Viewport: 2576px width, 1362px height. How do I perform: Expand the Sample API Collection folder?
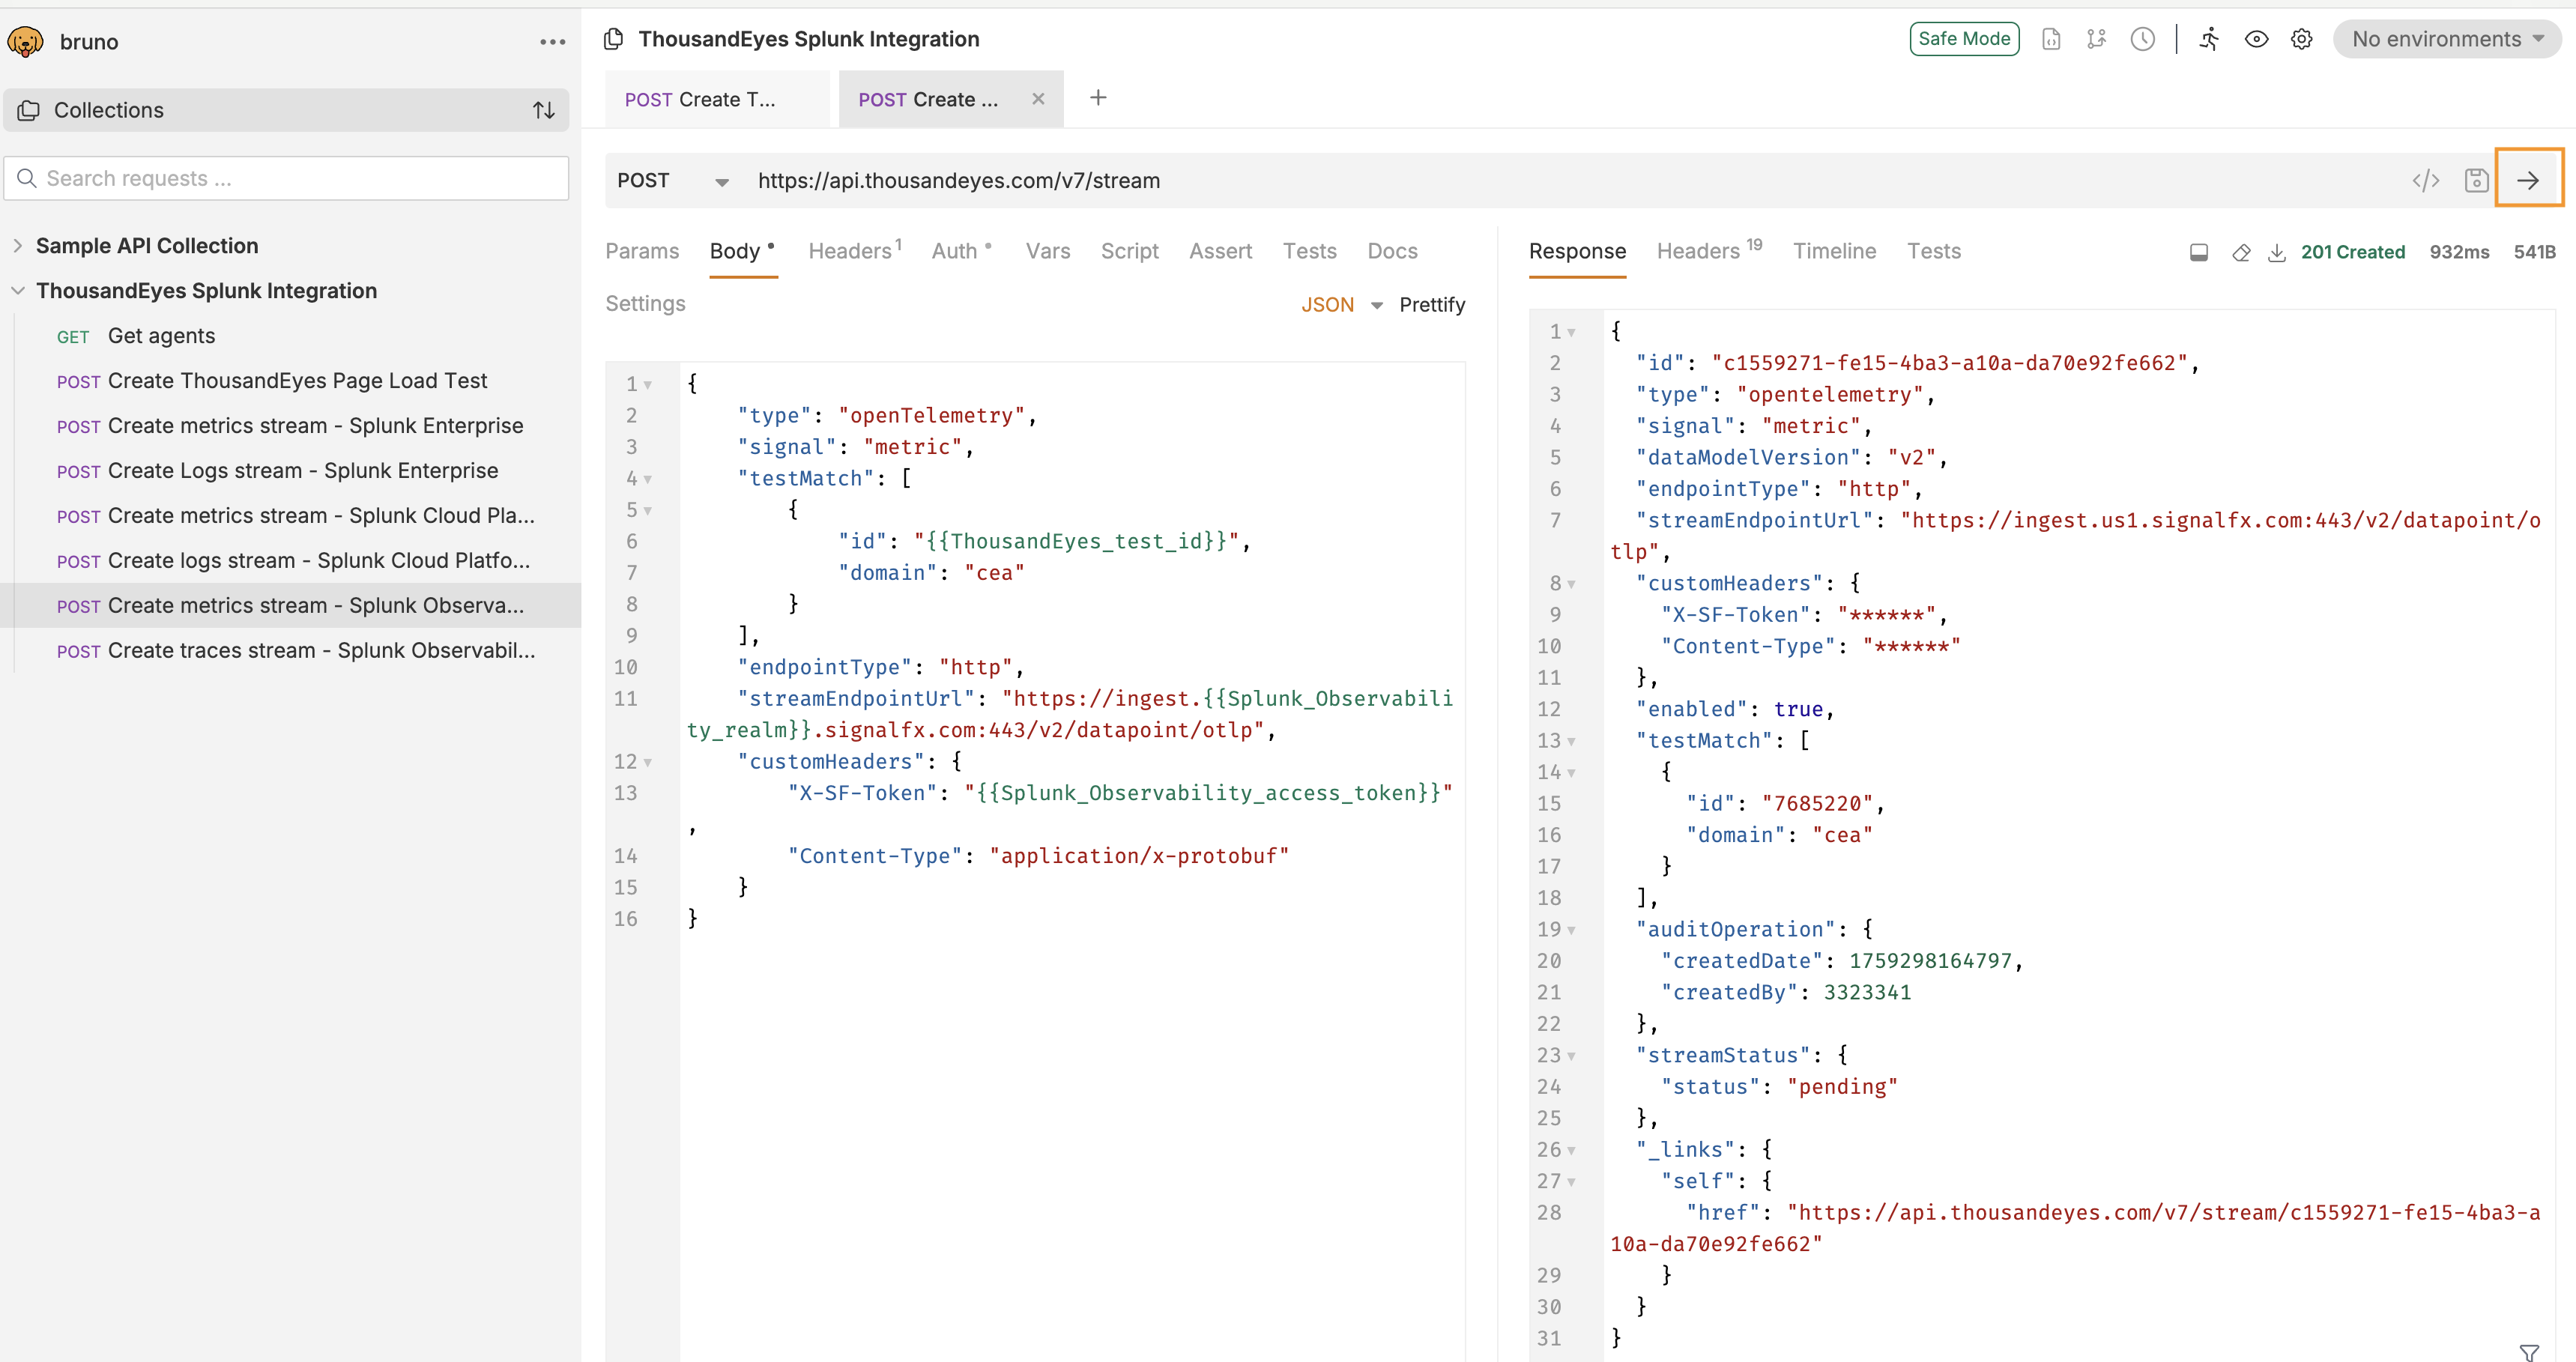tap(18, 246)
